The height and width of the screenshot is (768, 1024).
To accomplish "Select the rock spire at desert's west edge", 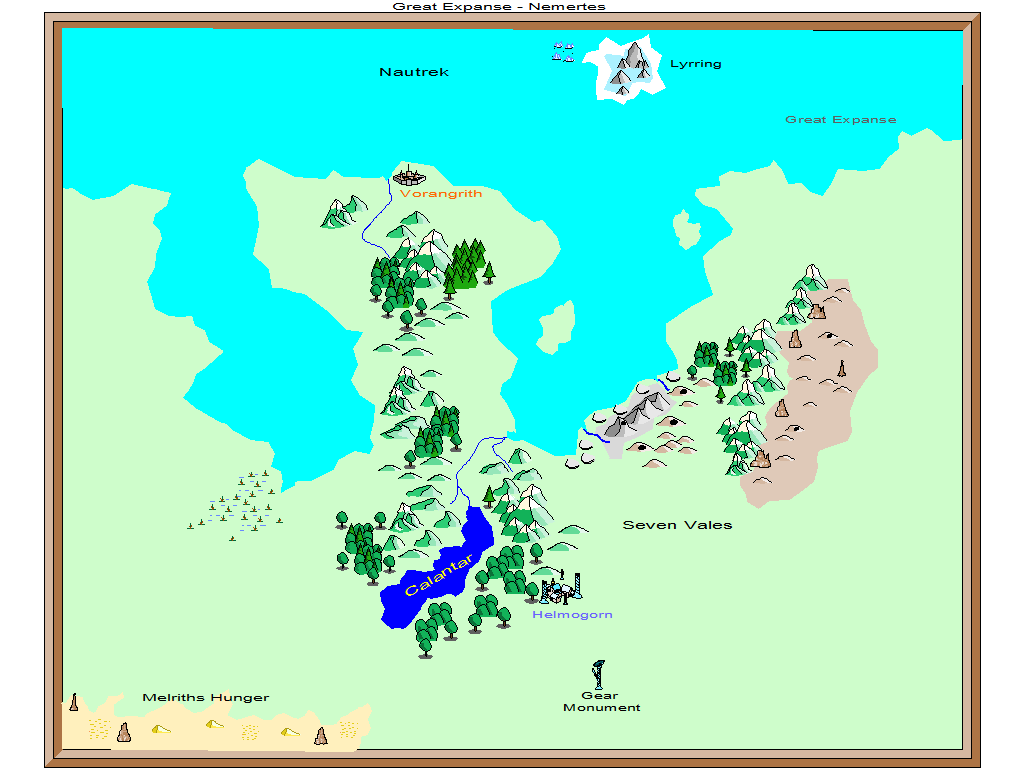I will tap(74, 703).
